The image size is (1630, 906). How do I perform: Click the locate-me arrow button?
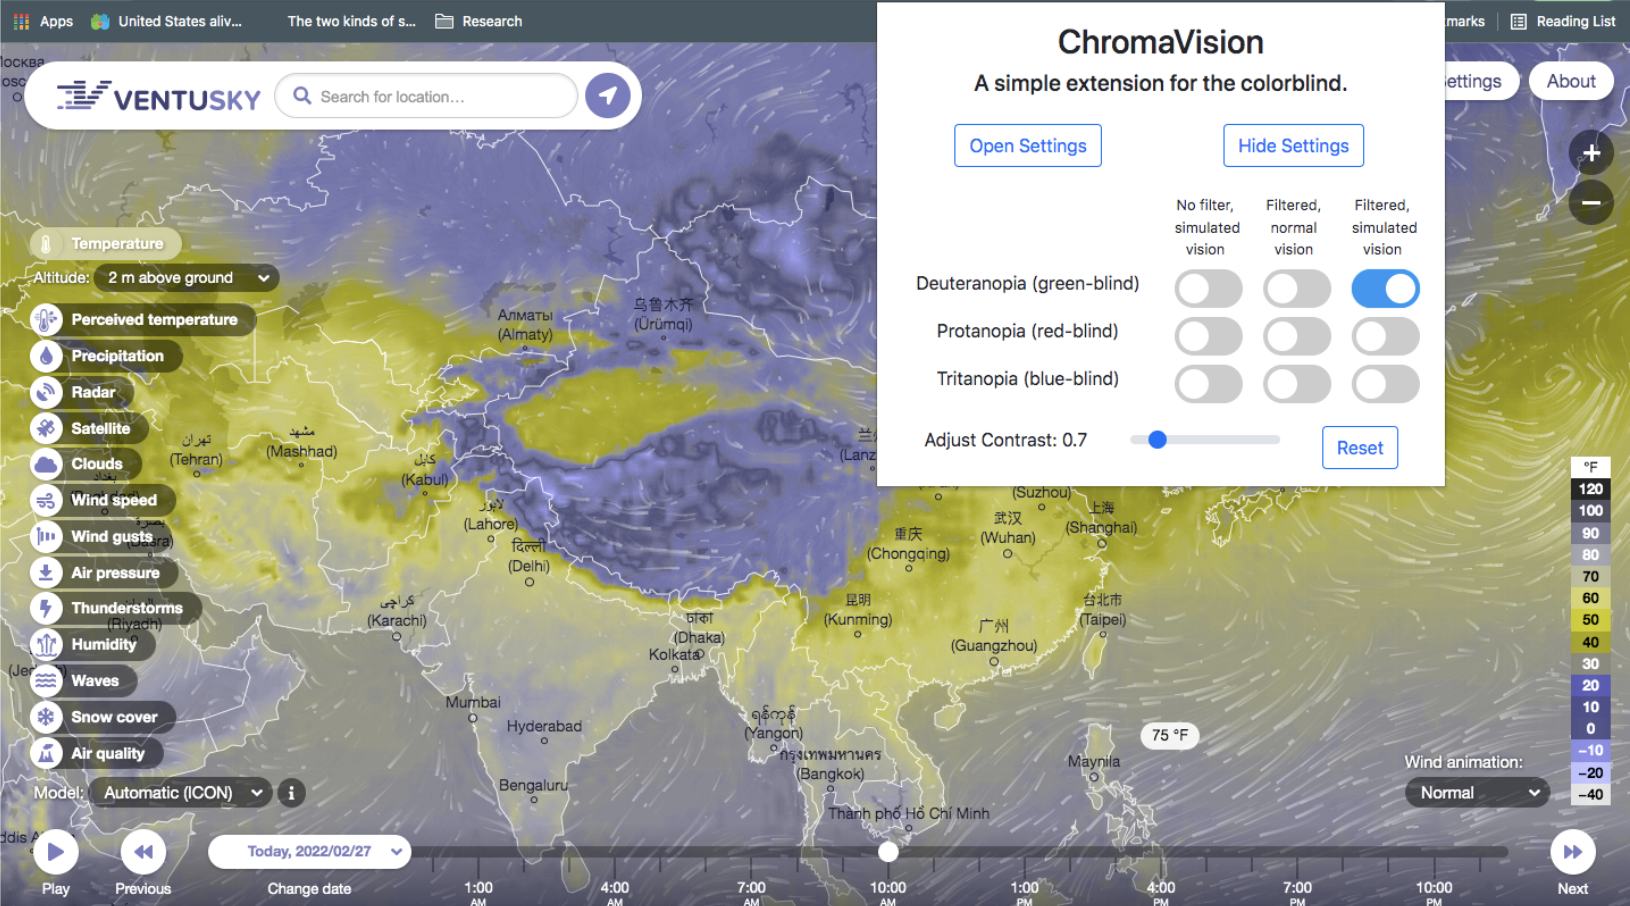coord(608,96)
